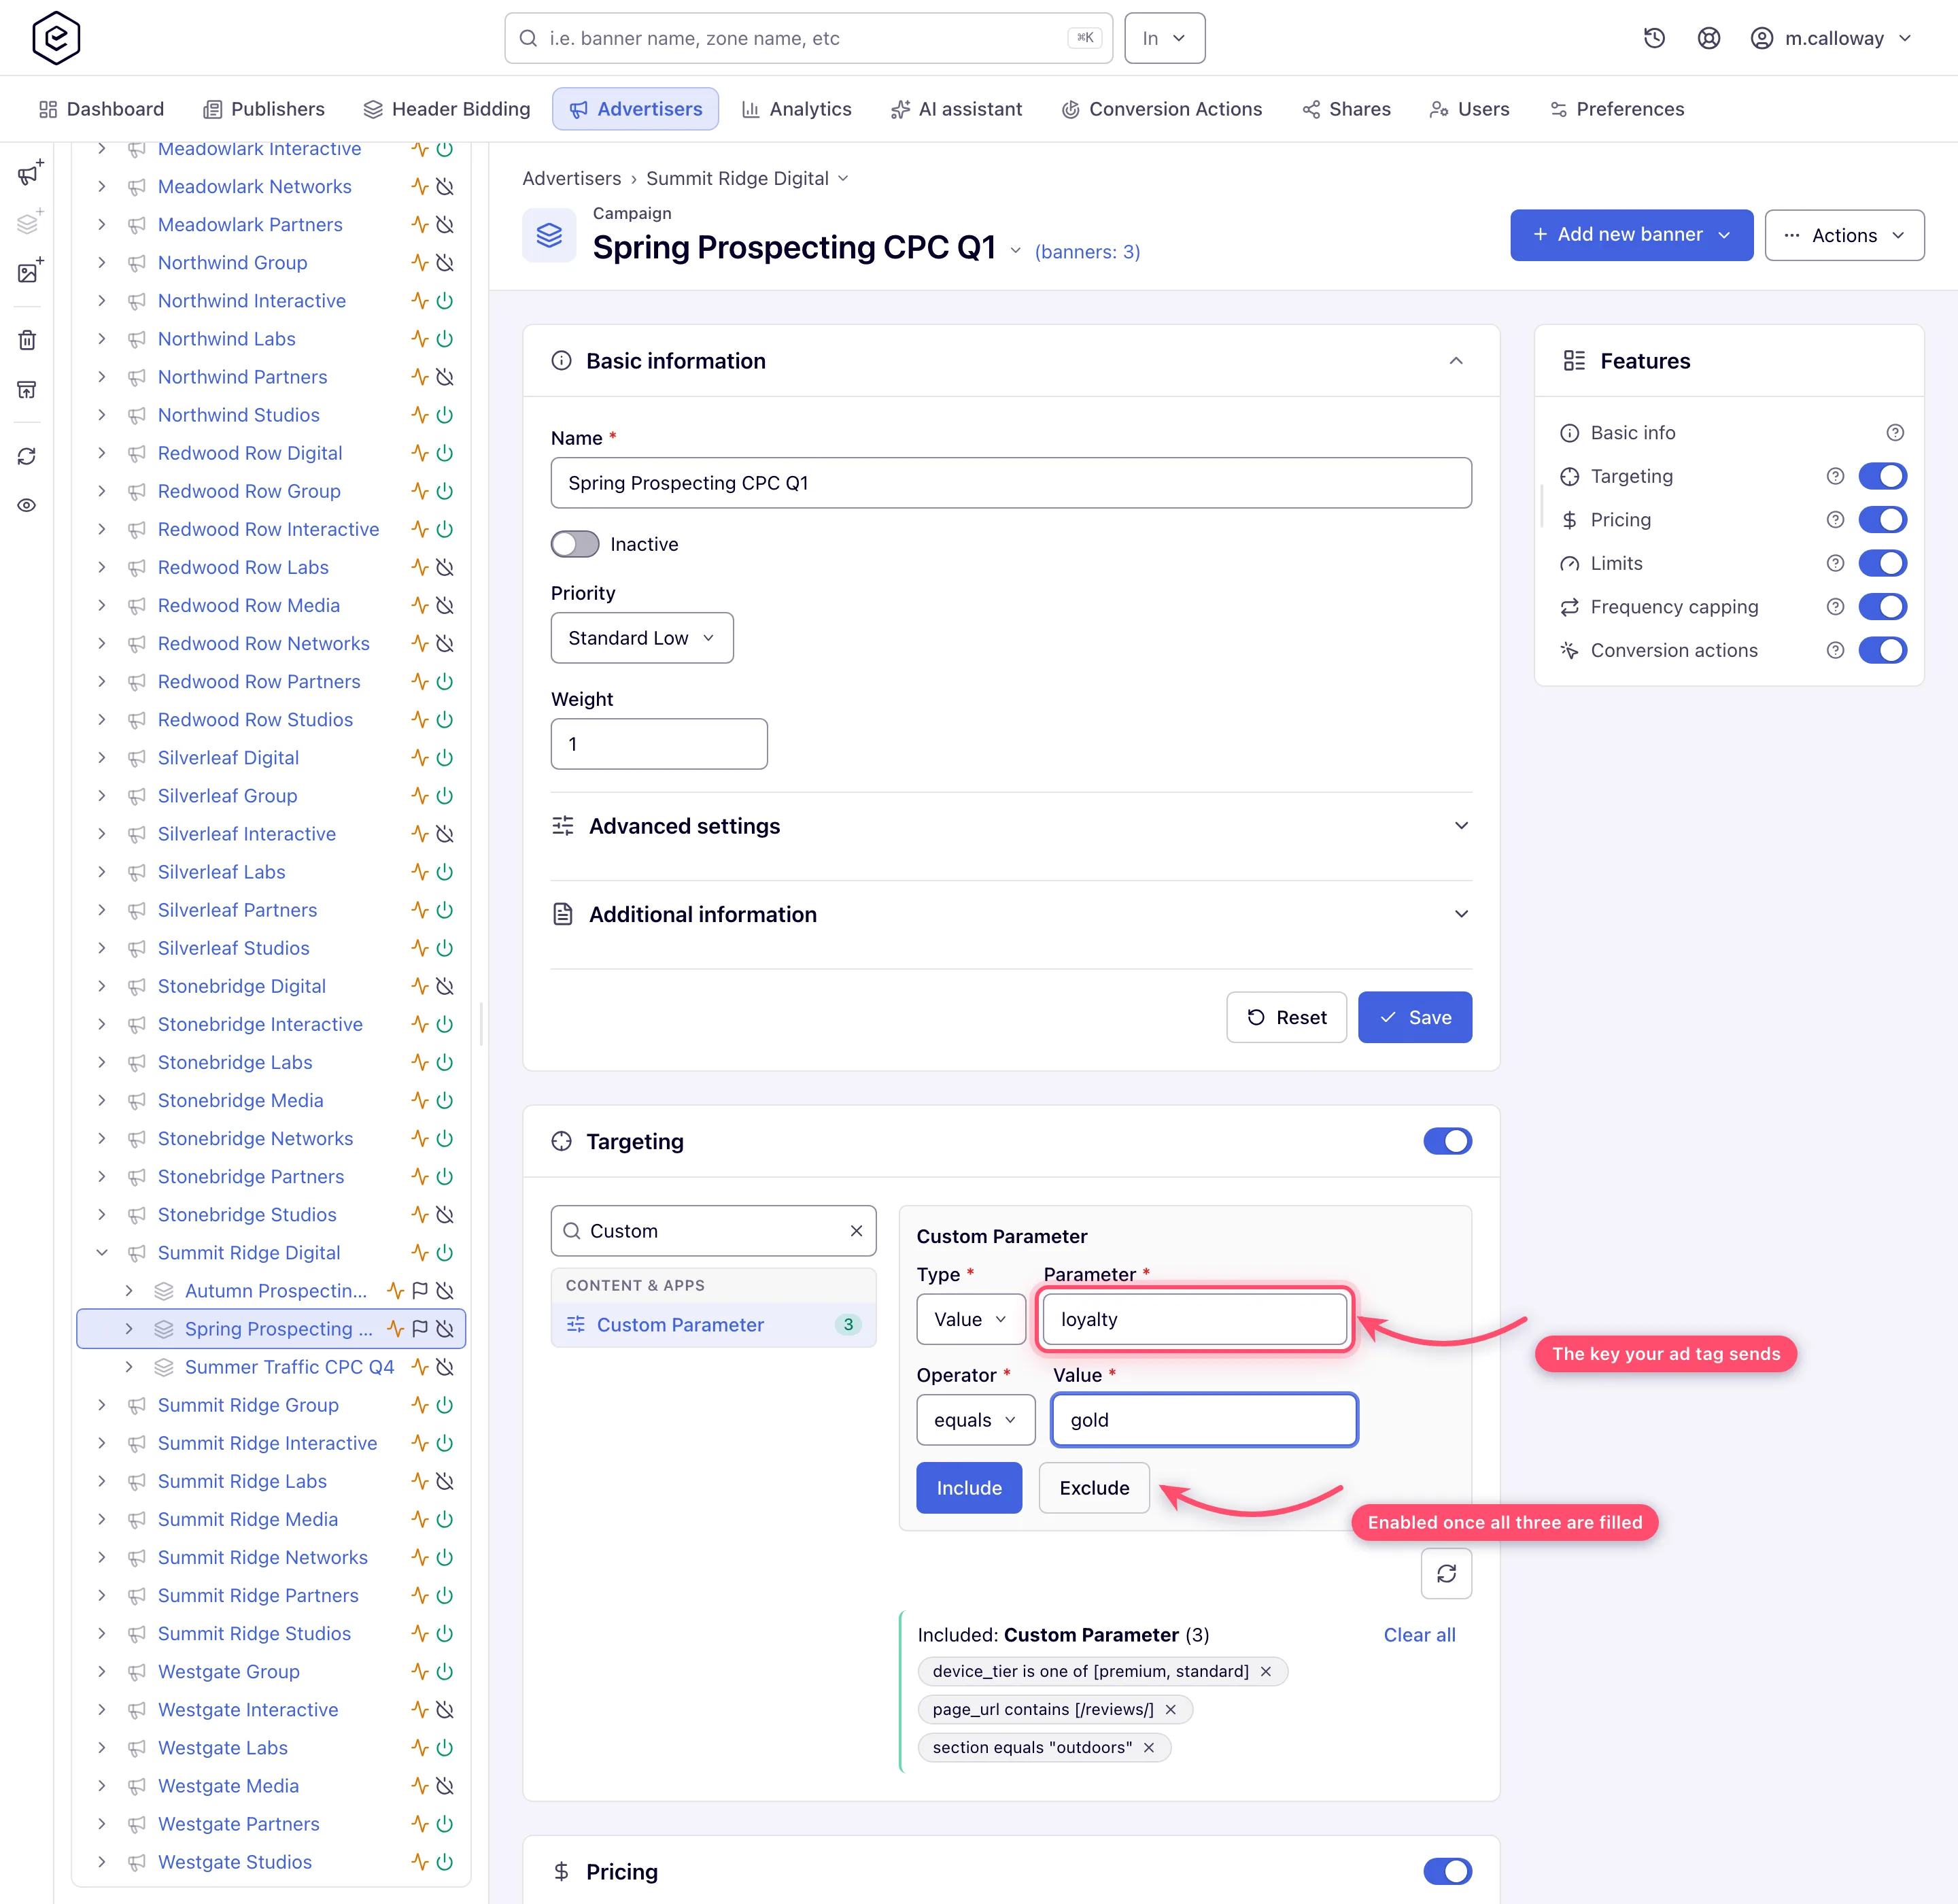Click the help icon next to Frequency capping

tap(1835, 607)
